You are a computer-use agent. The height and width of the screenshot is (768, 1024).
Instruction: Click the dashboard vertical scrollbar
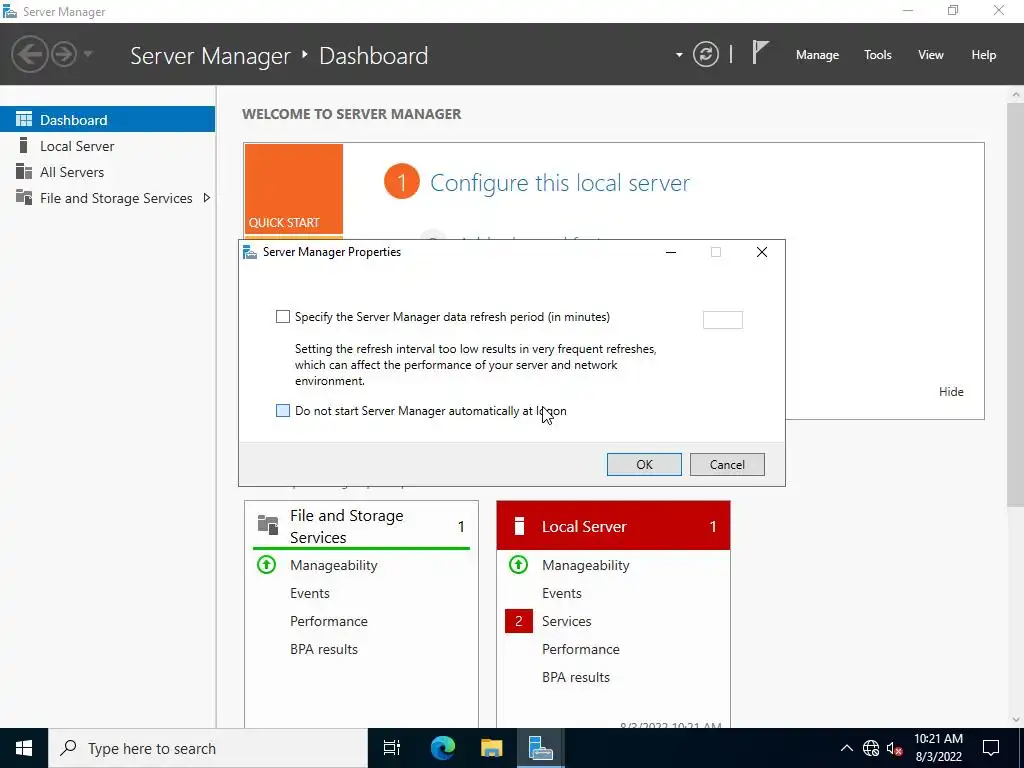[1016, 303]
